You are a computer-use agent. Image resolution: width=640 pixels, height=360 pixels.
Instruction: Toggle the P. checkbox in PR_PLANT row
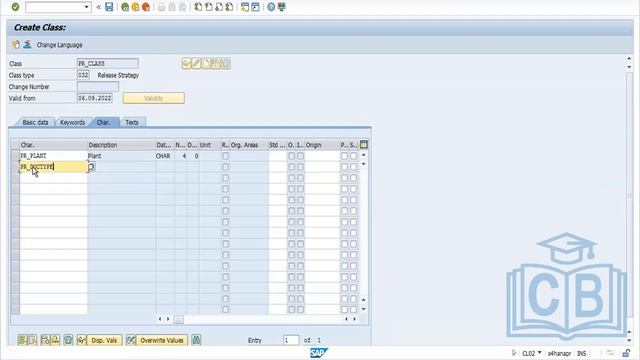click(x=344, y=156)
